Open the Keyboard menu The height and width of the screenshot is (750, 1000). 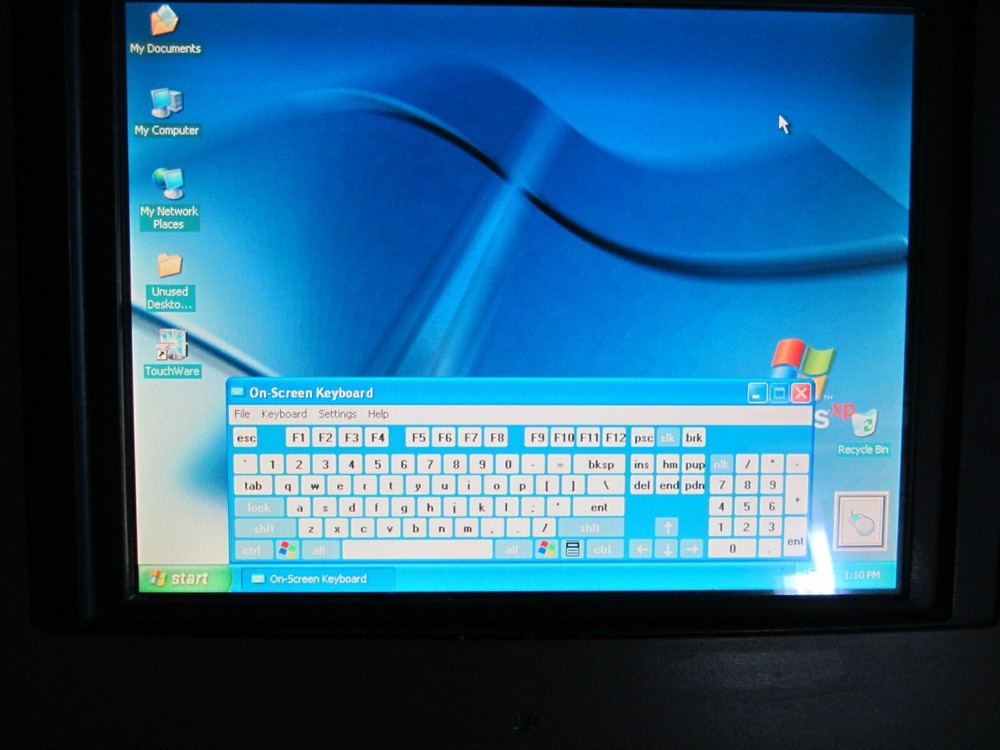point(284,414)
